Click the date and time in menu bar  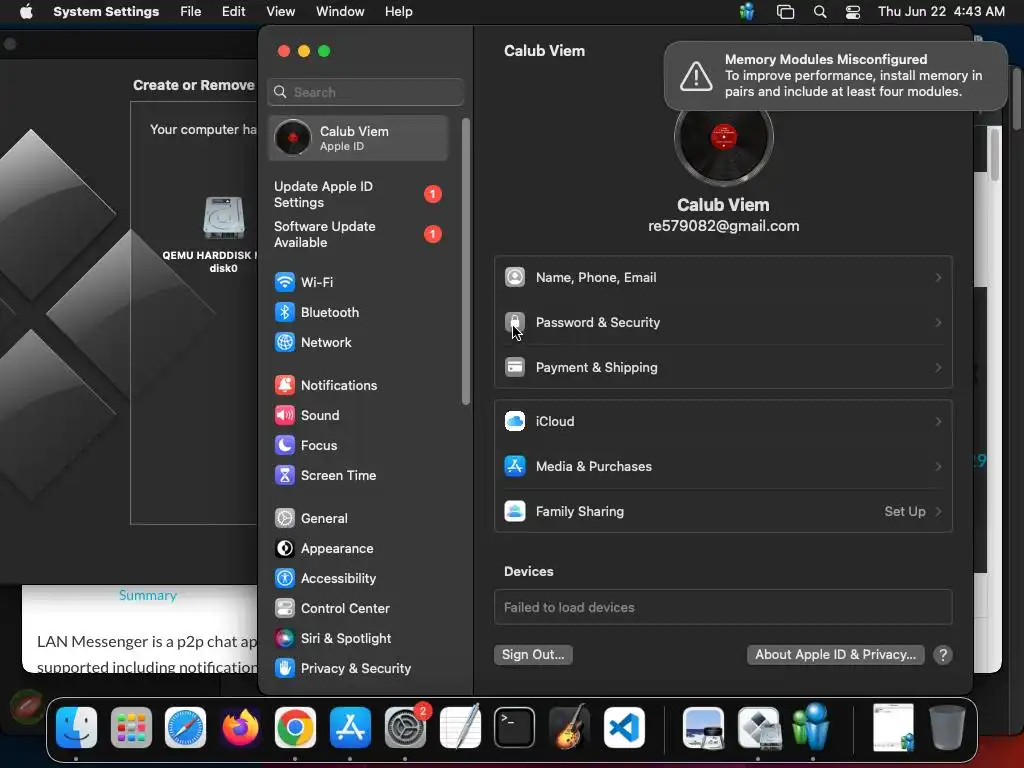tap(941, 12)
